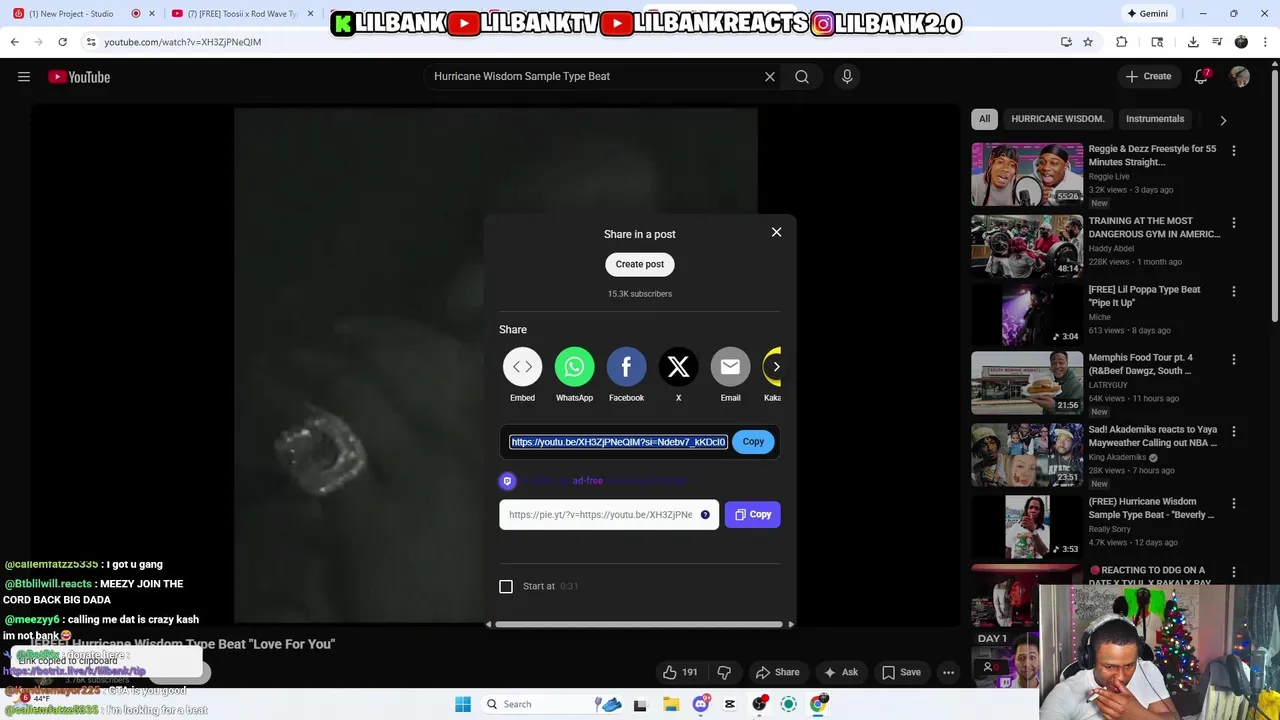Open King Akademiks reacts video thumbnail
1280x720 pixels.
pyautogui.click(x=1027, y=454)
